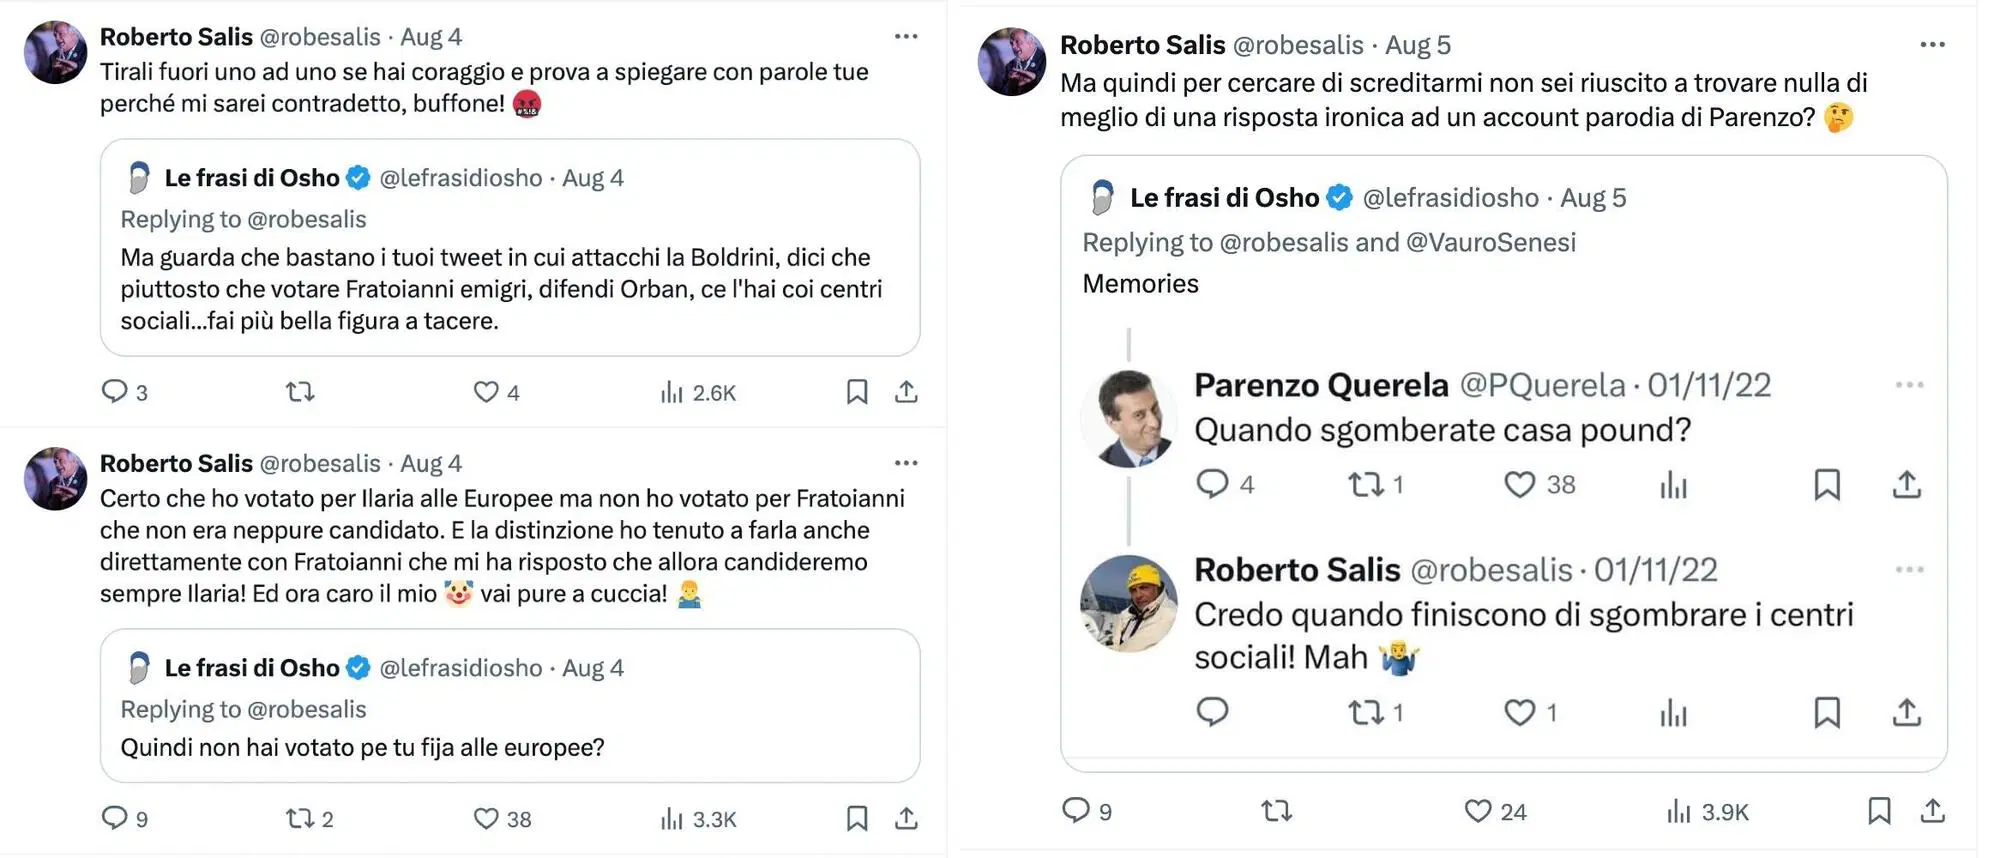Retweet the "Certo che ho votato per Ilaria" tweet

click(x=300, y=818)
